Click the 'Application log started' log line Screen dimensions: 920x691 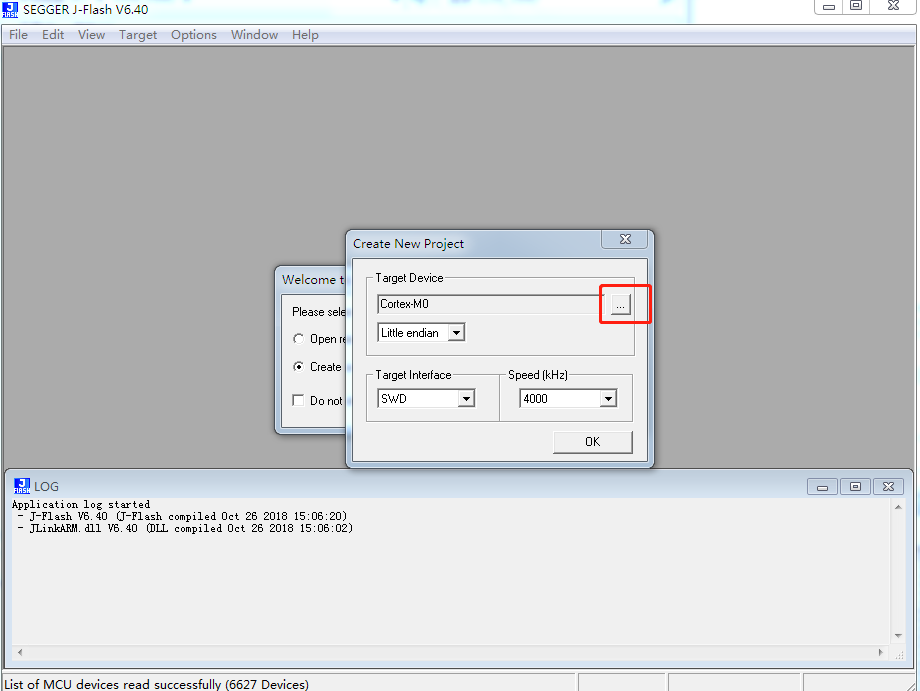click(81, 504)
